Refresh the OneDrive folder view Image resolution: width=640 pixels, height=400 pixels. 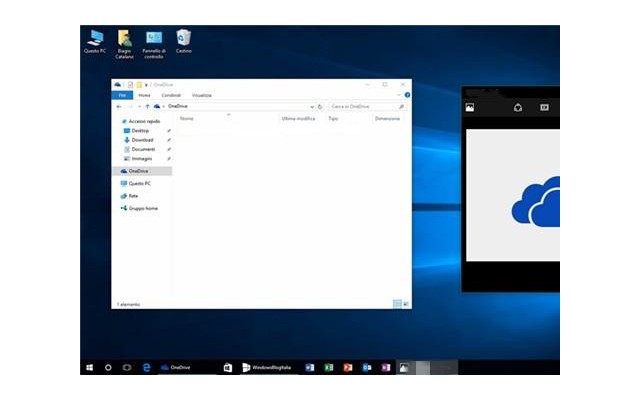coord(320,107)
